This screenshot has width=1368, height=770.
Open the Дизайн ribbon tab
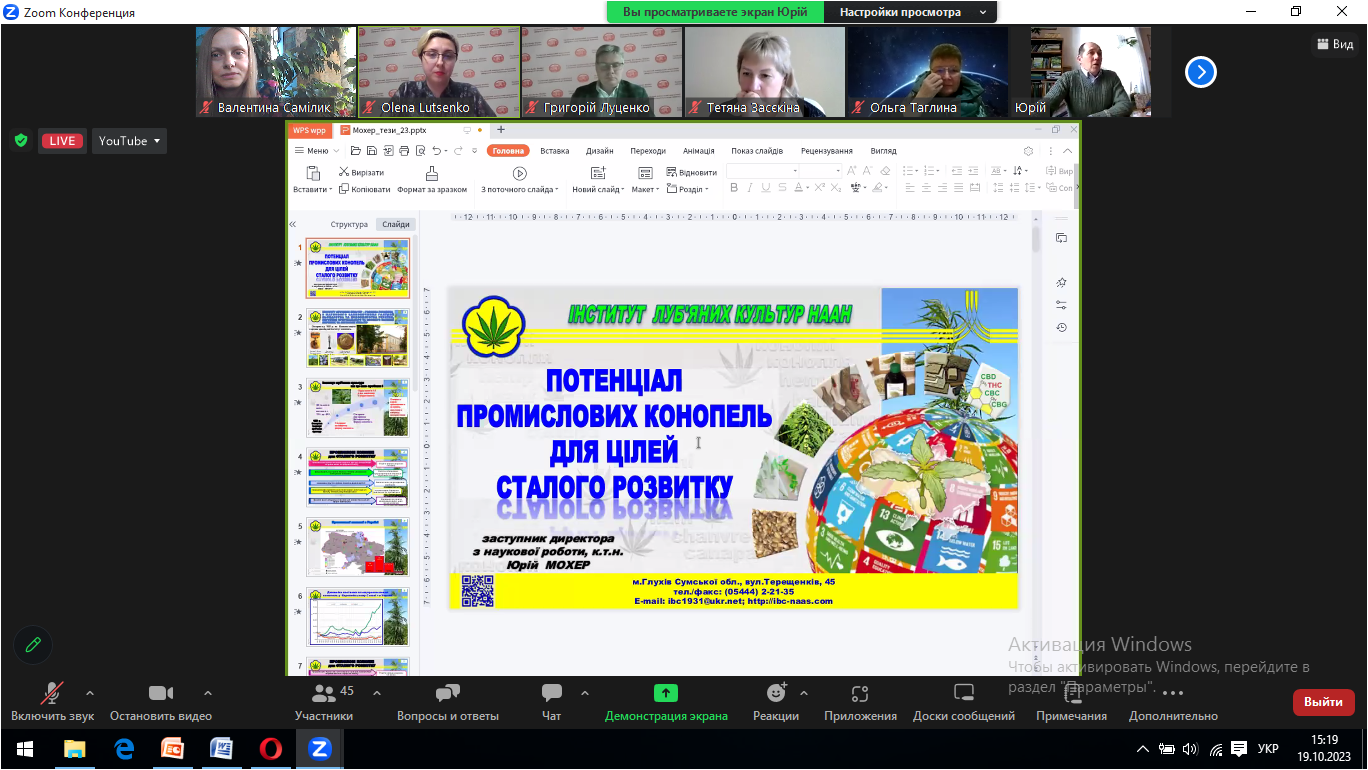pyautogui.click(x=600, y=151)
